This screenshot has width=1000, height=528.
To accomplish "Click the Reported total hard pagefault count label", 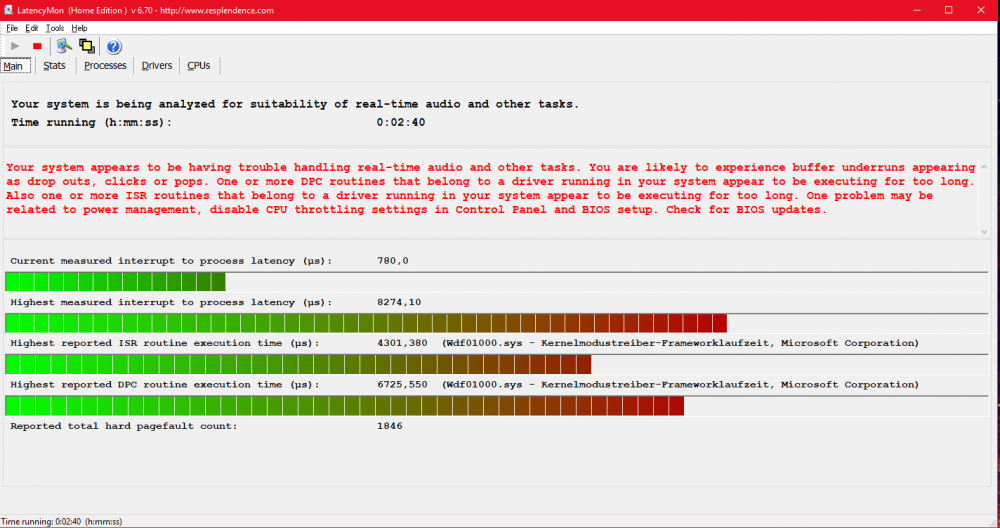I will (124, 426).
